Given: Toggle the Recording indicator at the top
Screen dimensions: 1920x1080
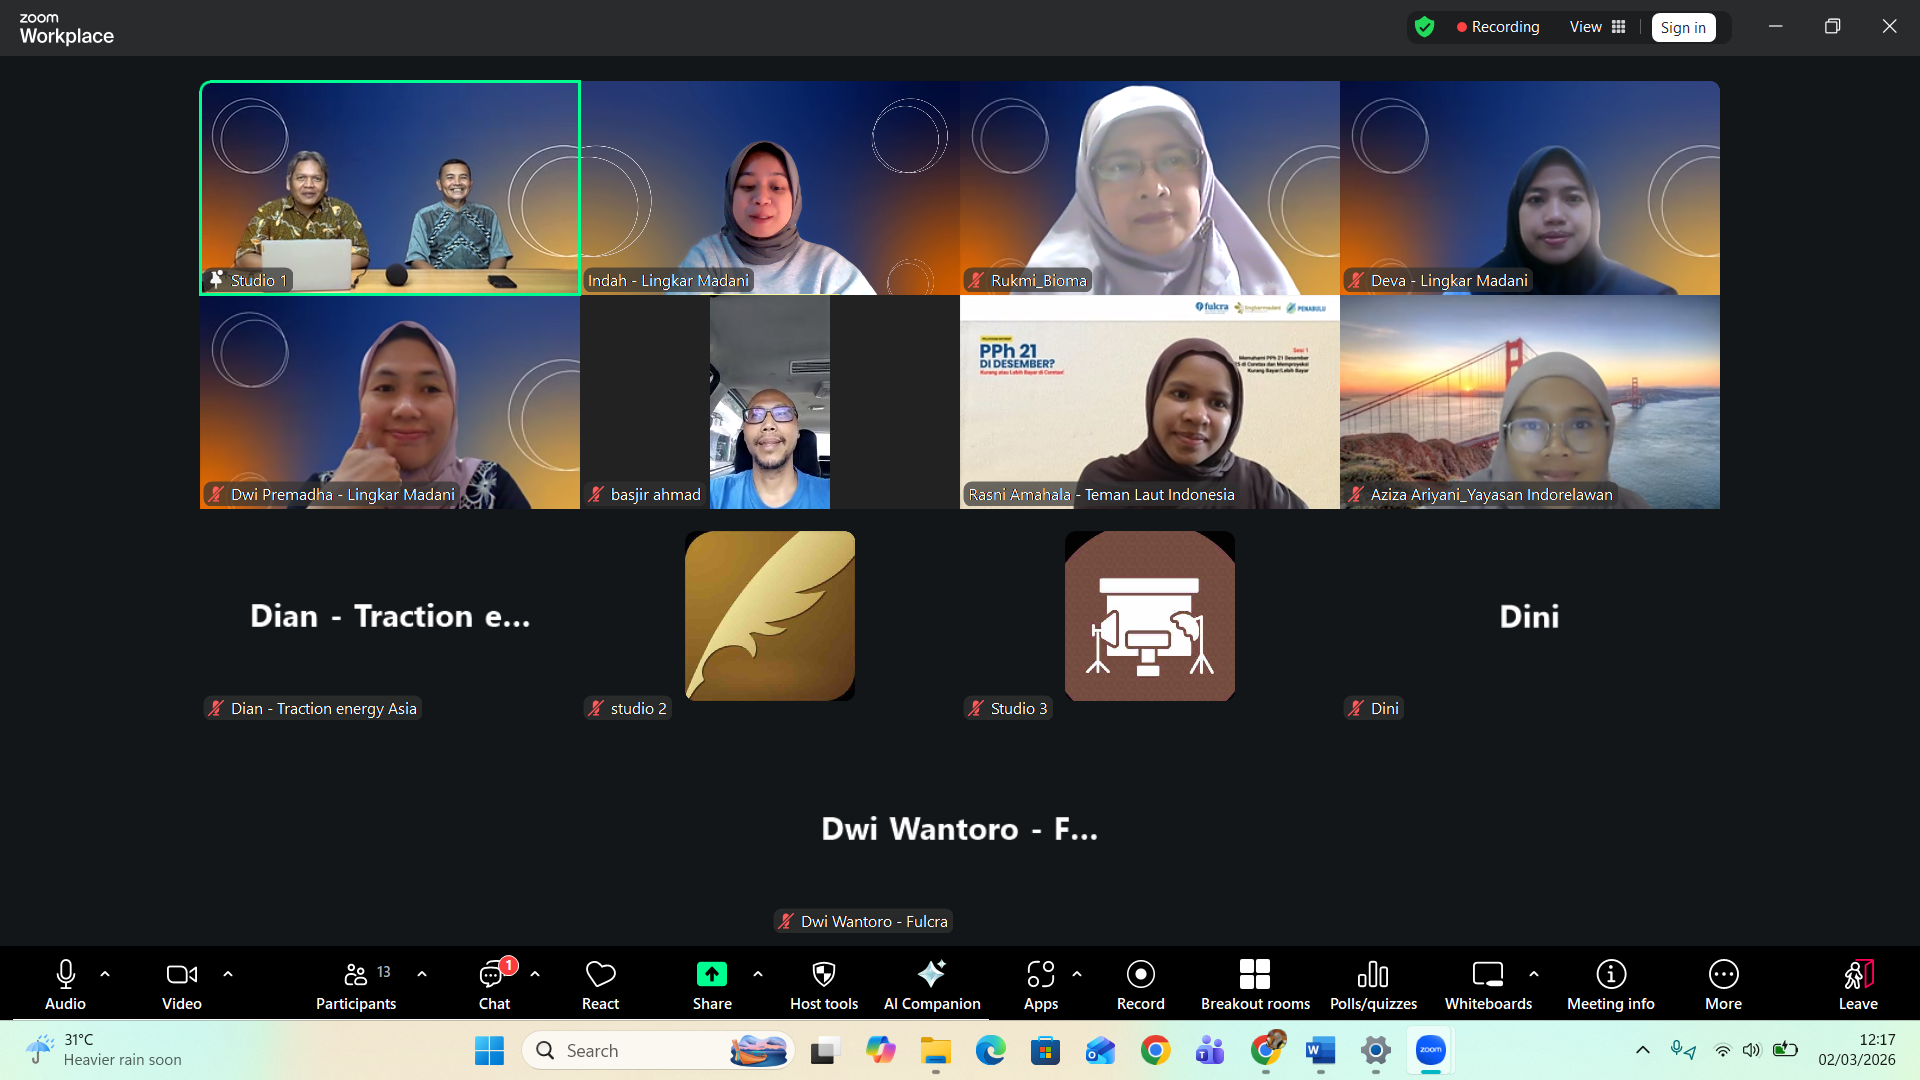Looking at the screenshot, I should pyautogui.click(x=1497, y=27).
